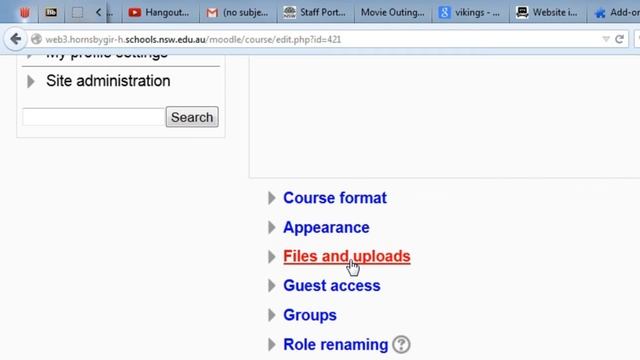The image size is (640, 360).
Task: Open the URL history dropdown arrow
Action: pyautogui.click(x=606, y=39)
